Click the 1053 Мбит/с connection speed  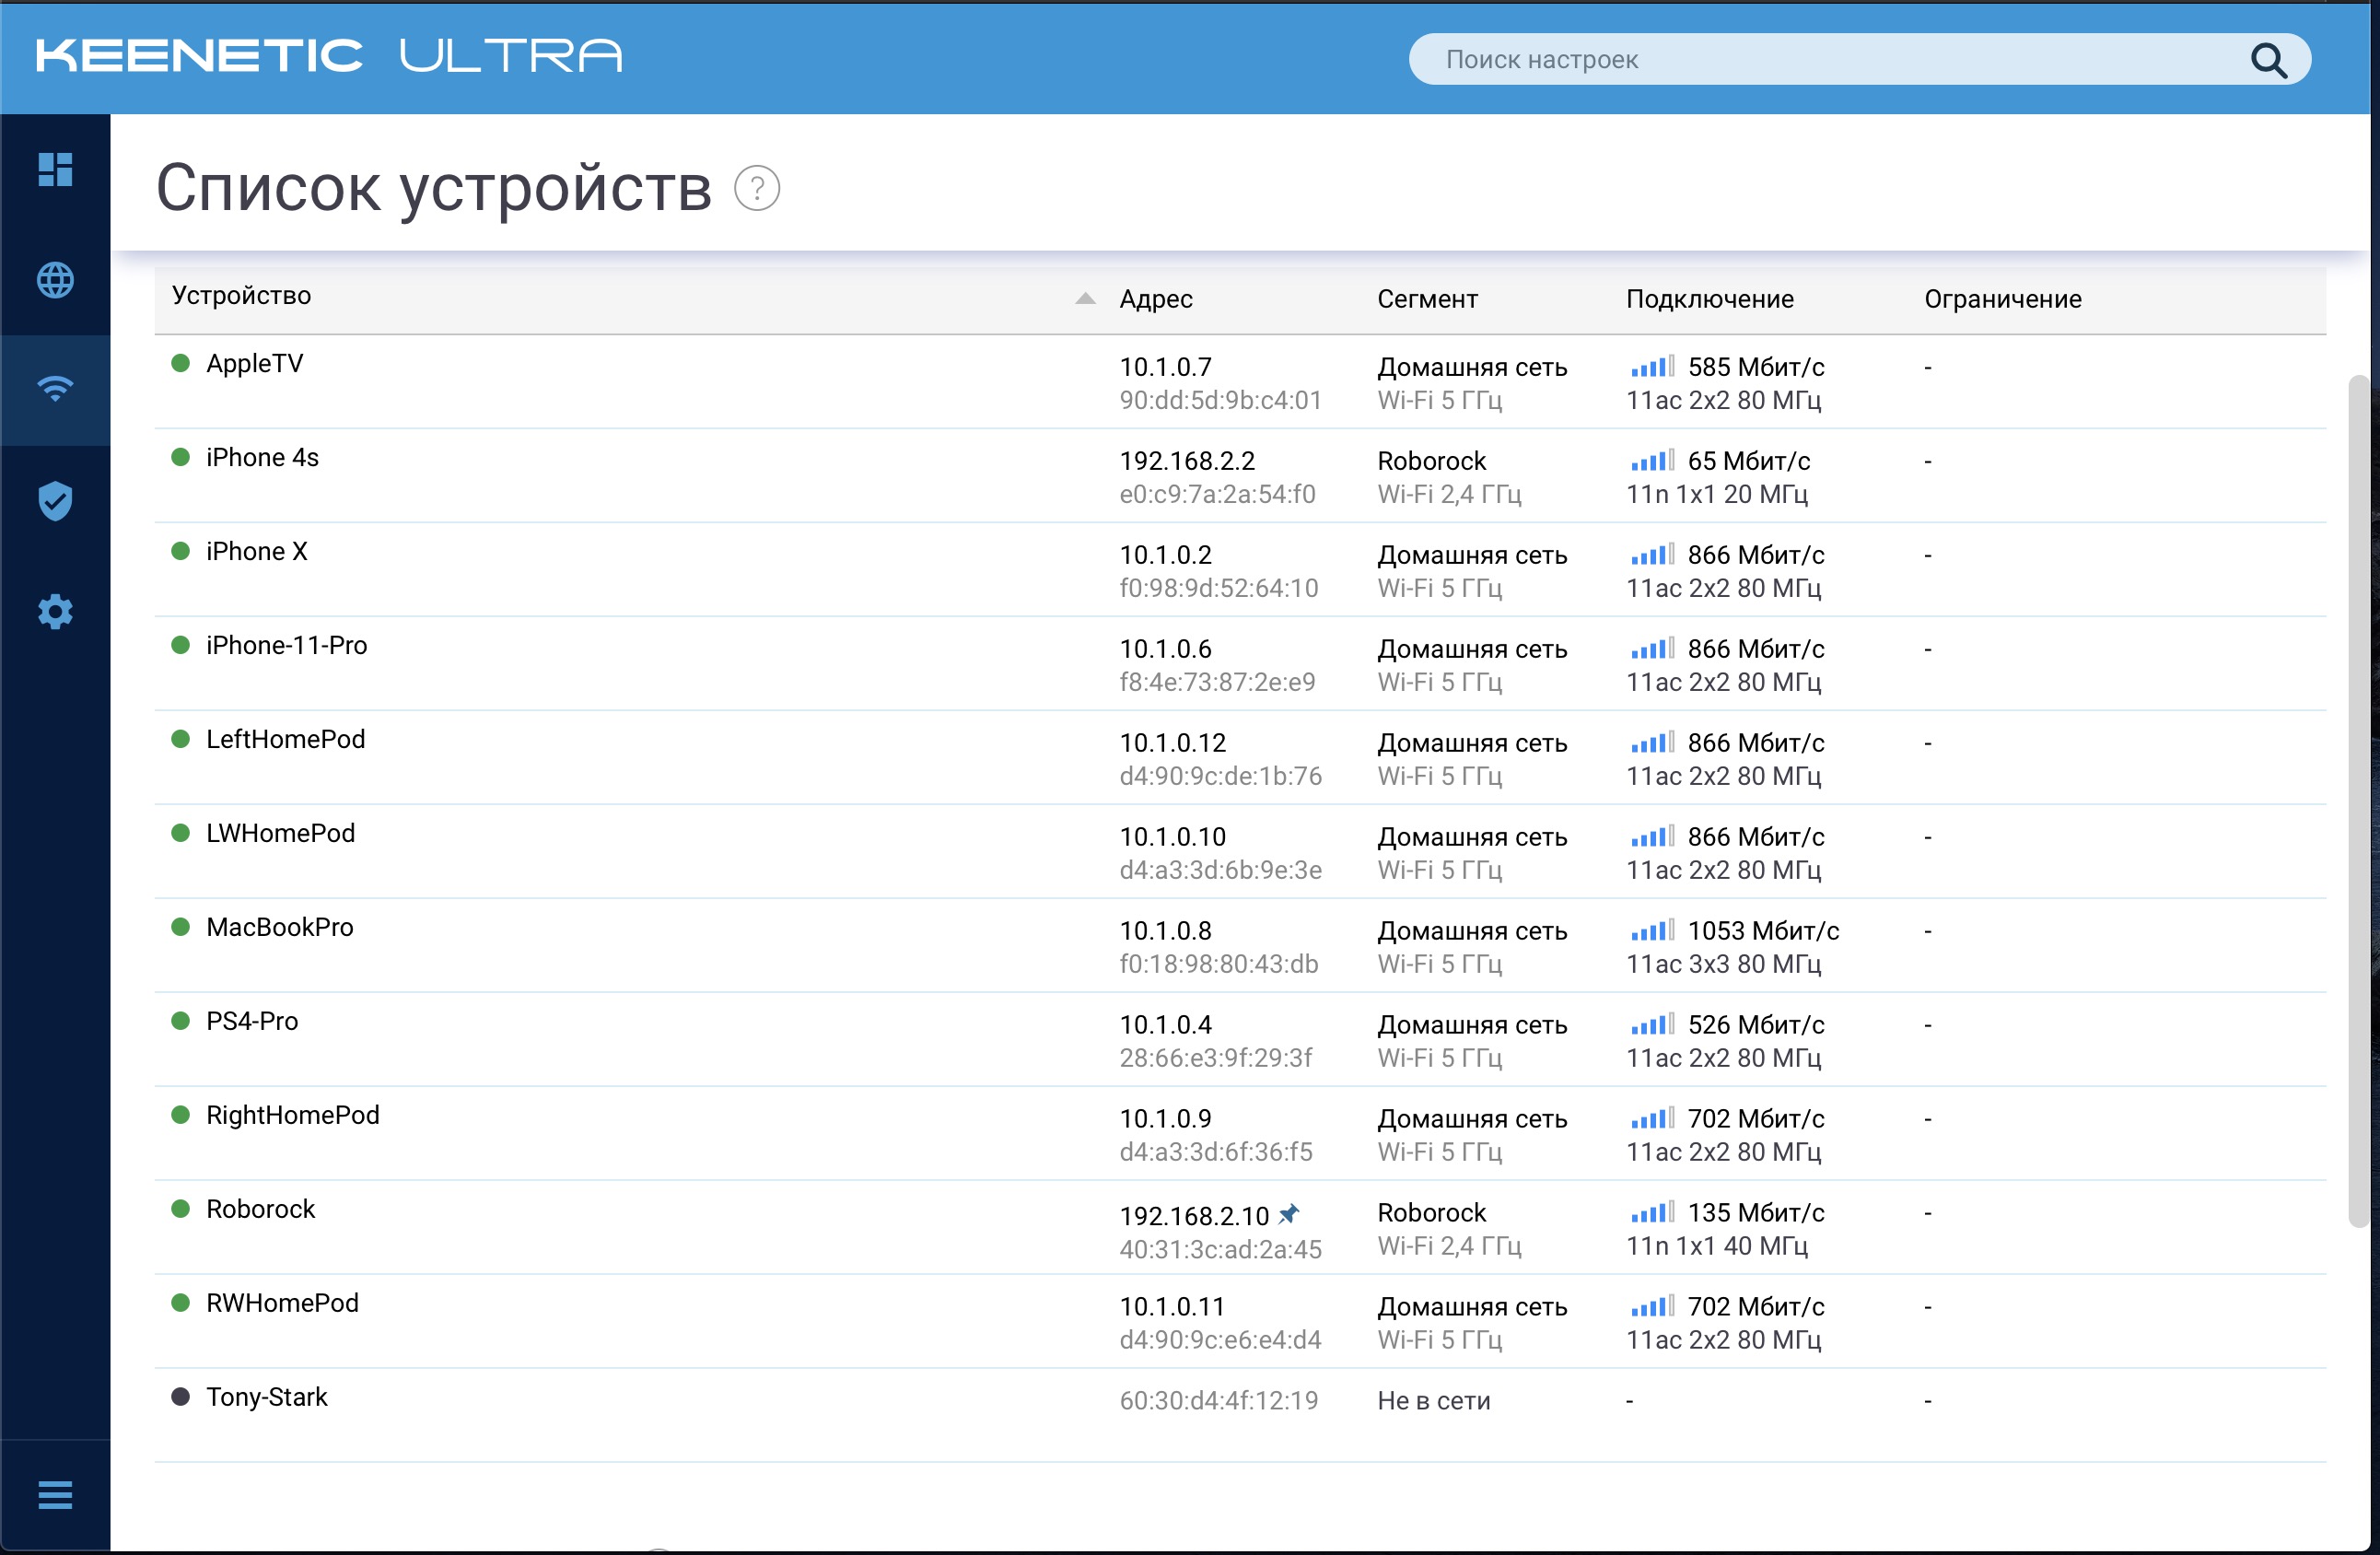tap(1763, 931)
